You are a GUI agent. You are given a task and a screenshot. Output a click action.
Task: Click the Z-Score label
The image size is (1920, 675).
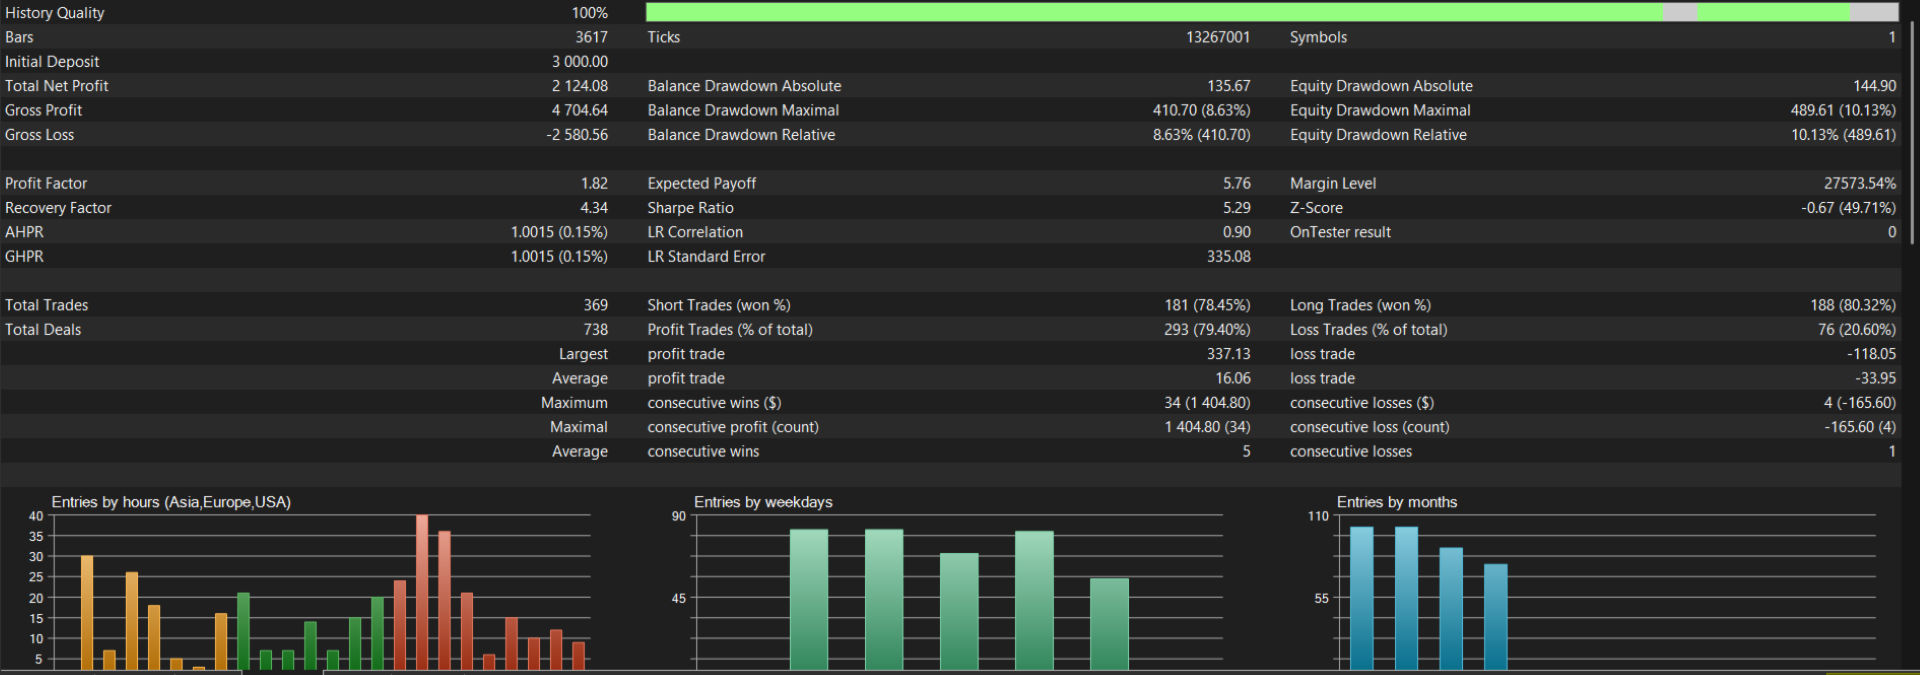(x=1316, y=208)
